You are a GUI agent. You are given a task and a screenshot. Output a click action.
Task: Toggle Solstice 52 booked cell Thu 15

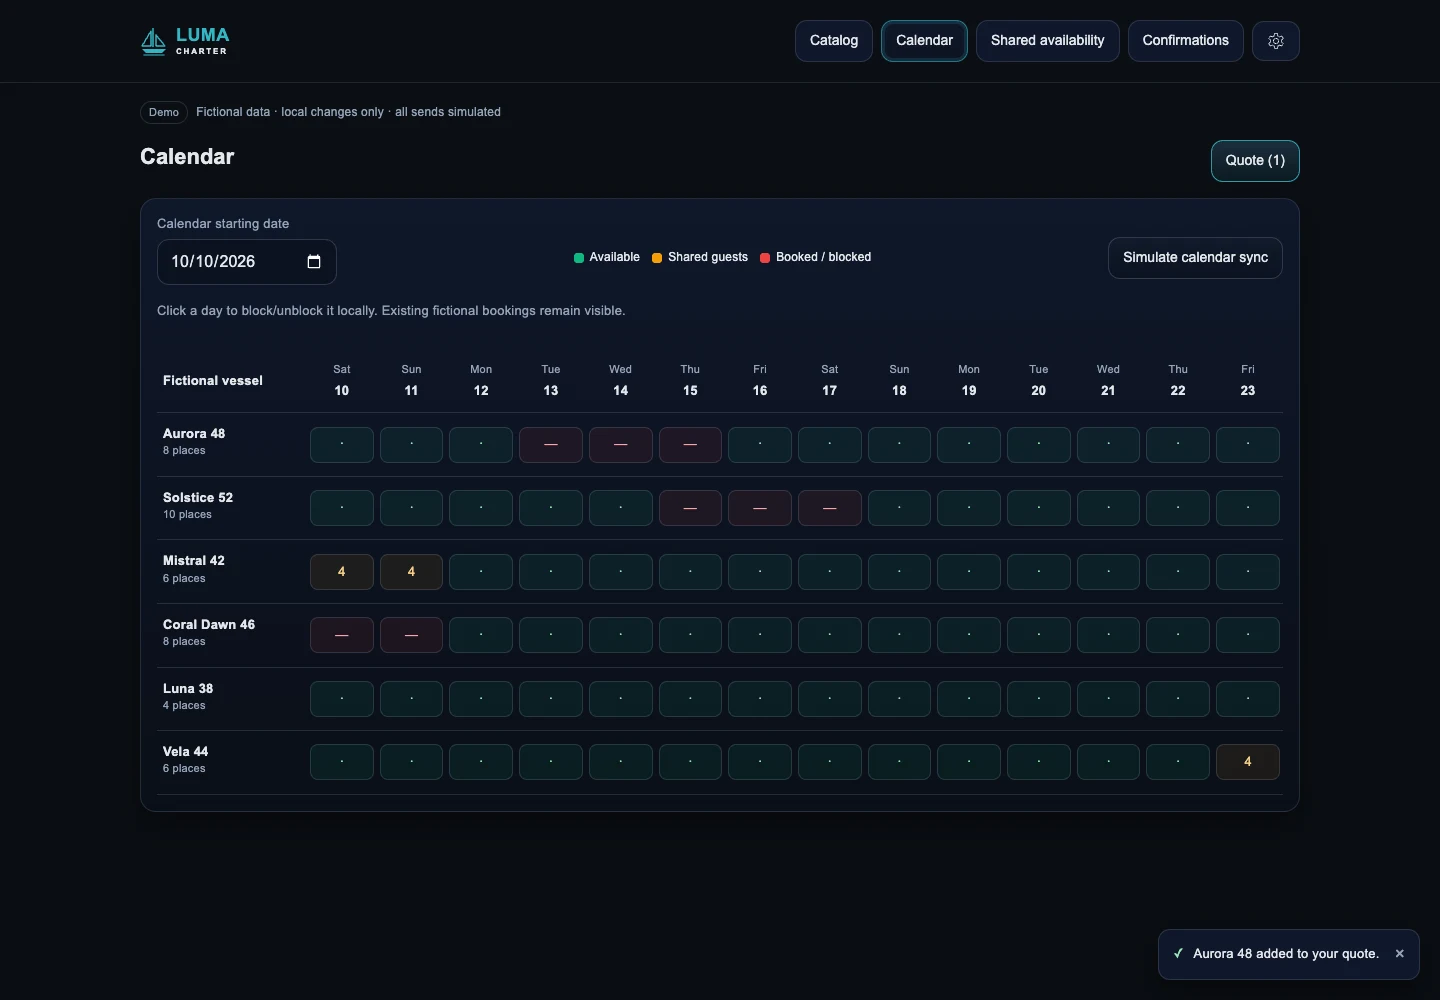click(690, 508)
